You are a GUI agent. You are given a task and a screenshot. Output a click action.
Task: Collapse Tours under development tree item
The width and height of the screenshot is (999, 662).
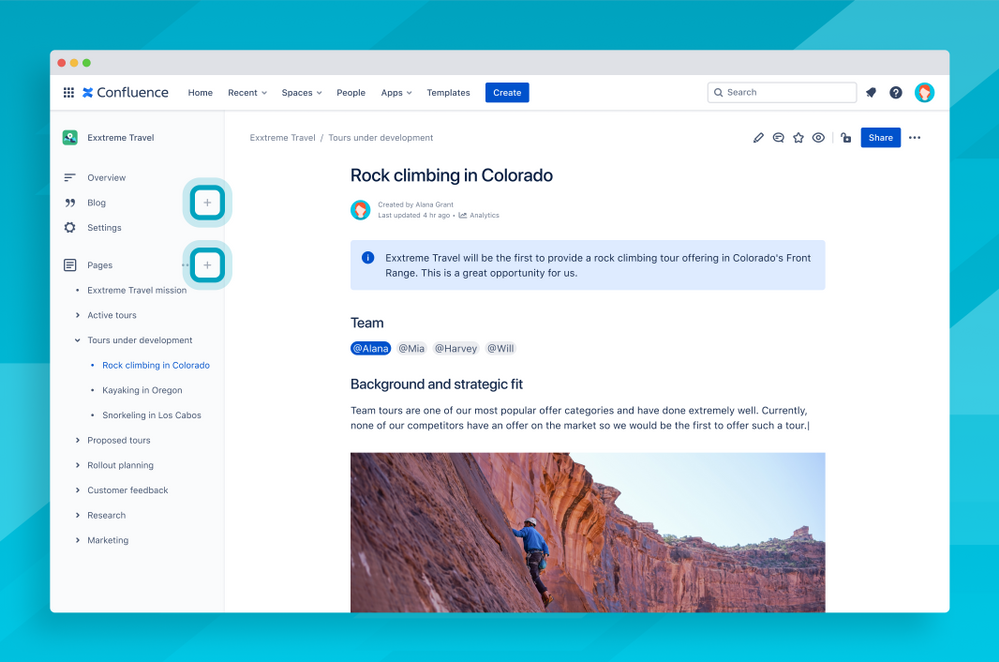tap(78, 340)
